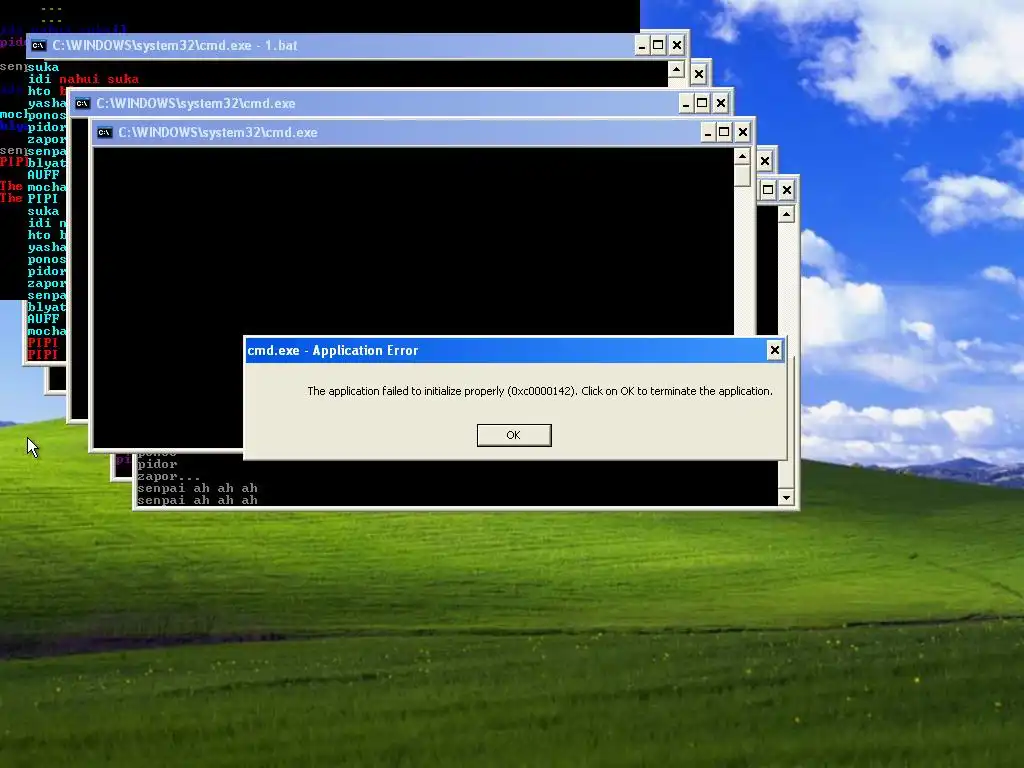Screen dimensions: 1024x768
Task: Click scrollbar thumb in front cmd.exe window
Action: tap(742, 176)
